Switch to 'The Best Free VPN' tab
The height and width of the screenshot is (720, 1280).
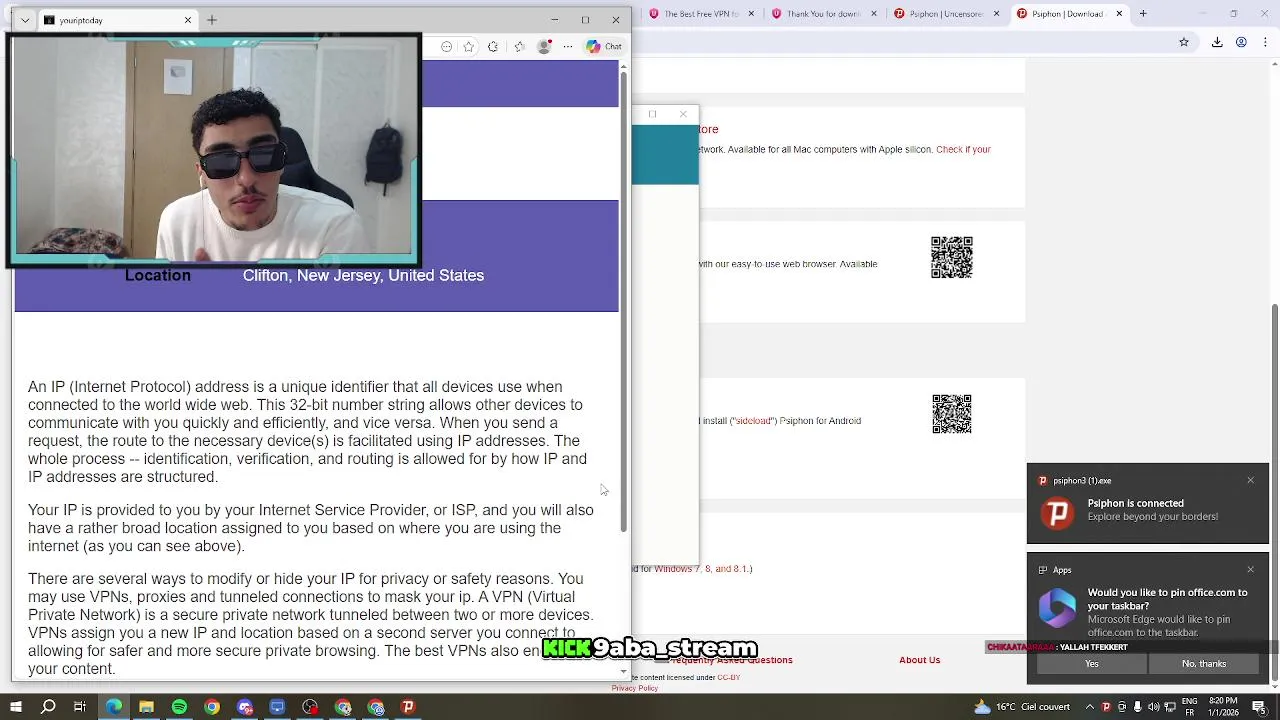[x=702, y=13]
